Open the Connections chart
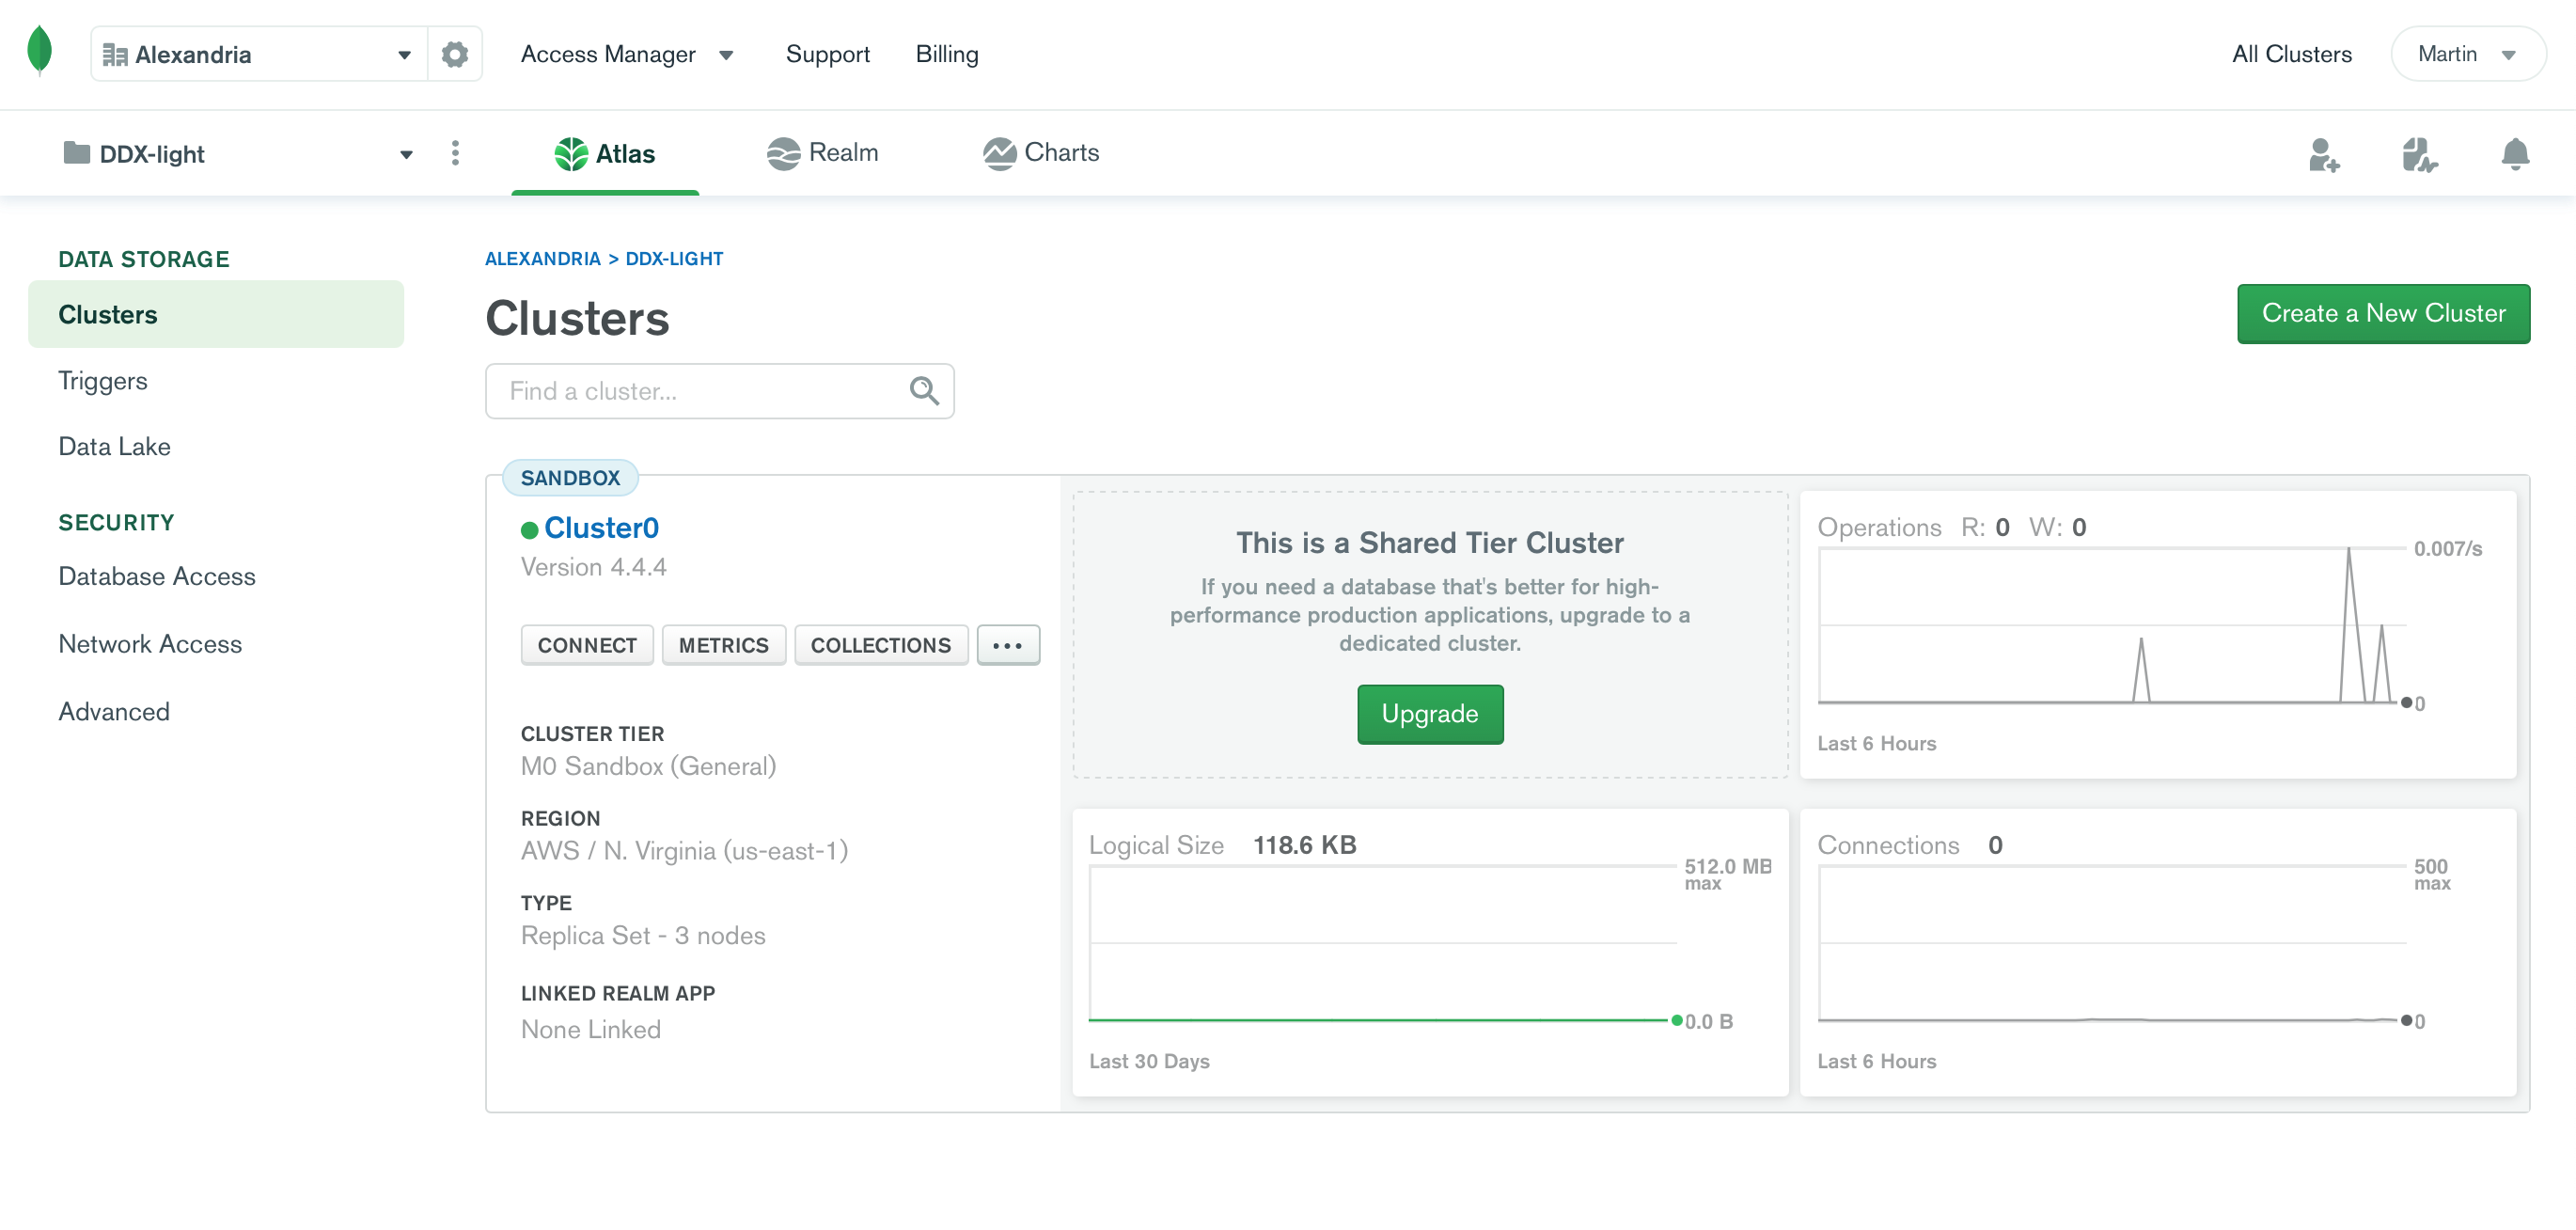This screenshot has height=1230, width=2576. [x=2158, y=952]
